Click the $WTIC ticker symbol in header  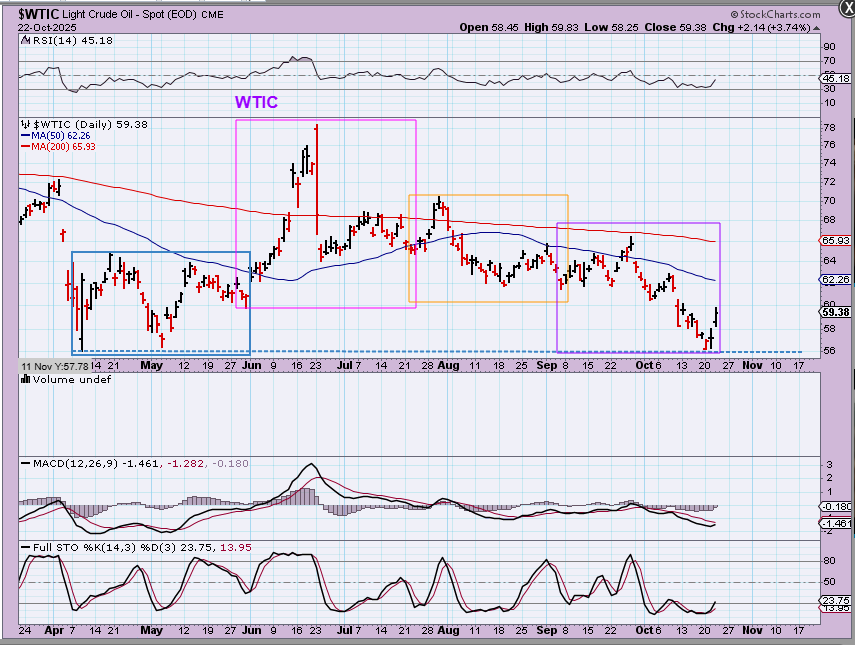(37, 14)
